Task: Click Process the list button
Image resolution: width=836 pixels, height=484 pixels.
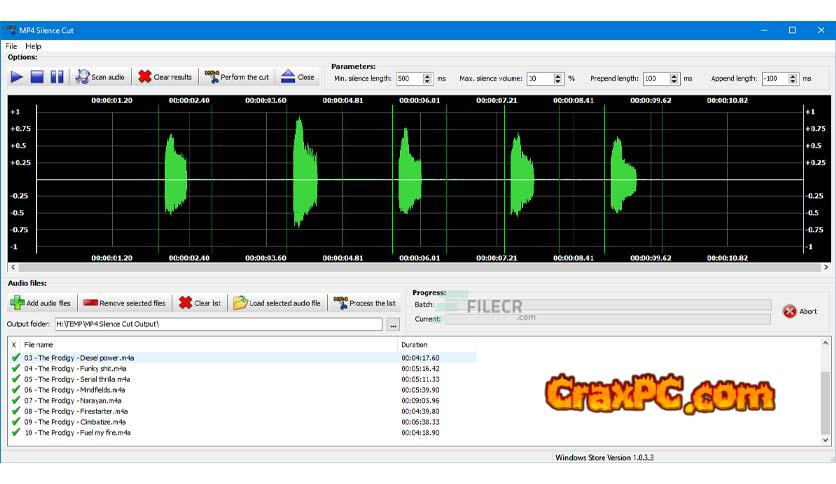Action: (365, 303)
